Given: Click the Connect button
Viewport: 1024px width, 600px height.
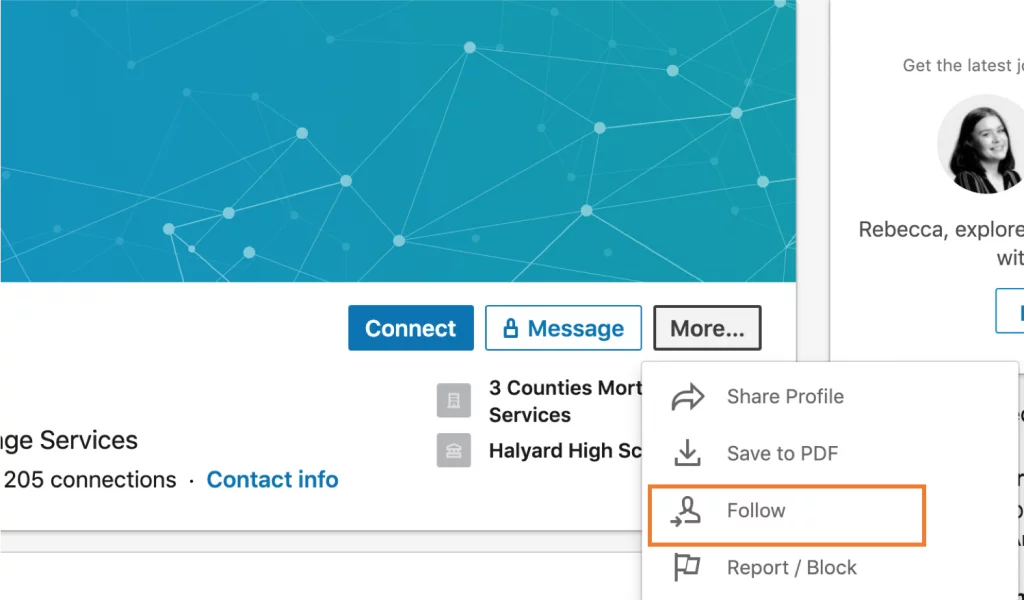Looking at the screenshot, I should pos(410,328).
